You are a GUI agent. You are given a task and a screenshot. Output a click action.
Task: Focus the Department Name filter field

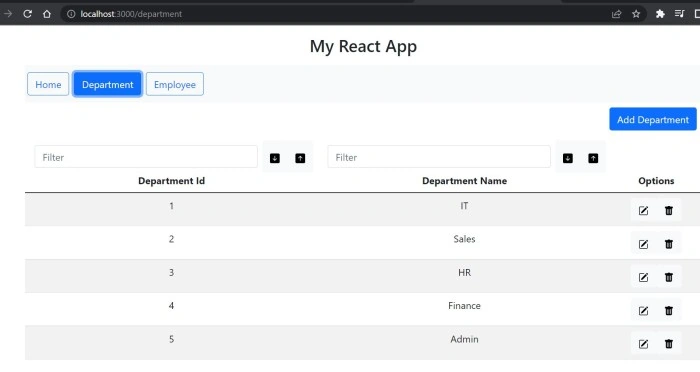tap(439, 157)
